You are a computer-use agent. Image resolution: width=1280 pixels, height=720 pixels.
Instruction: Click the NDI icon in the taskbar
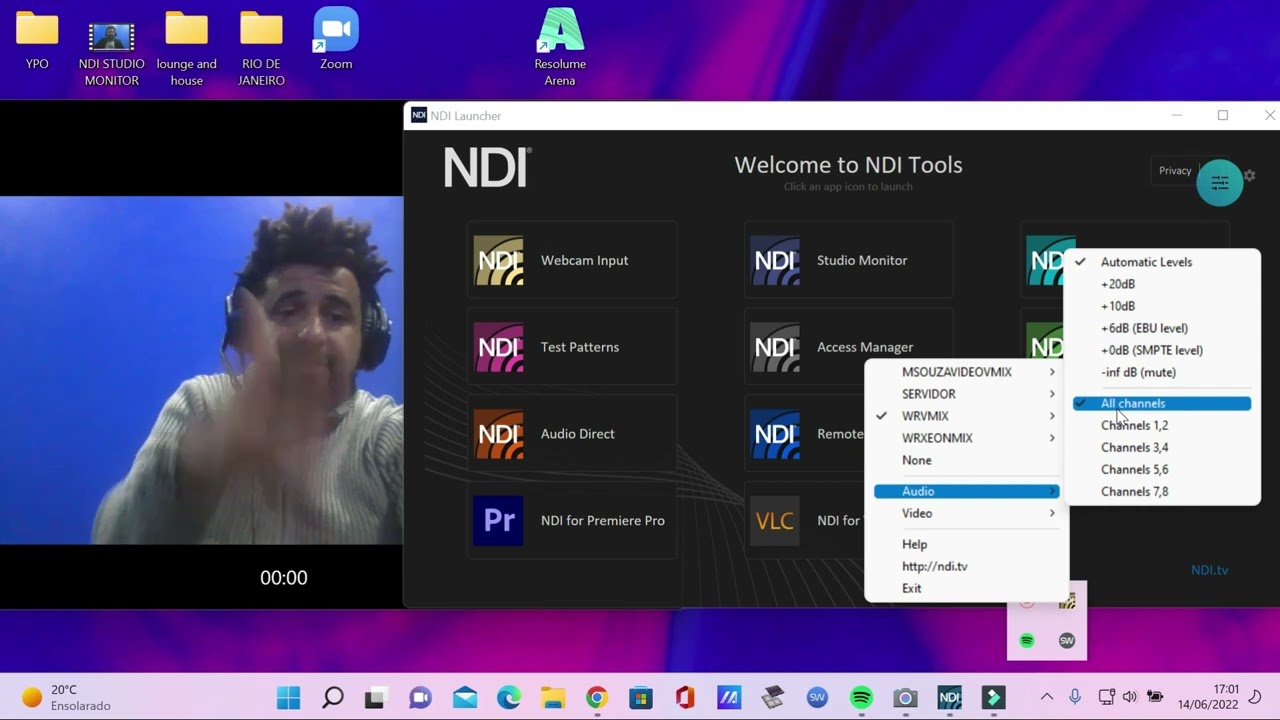pyautogui.click(x=949, y=697)
